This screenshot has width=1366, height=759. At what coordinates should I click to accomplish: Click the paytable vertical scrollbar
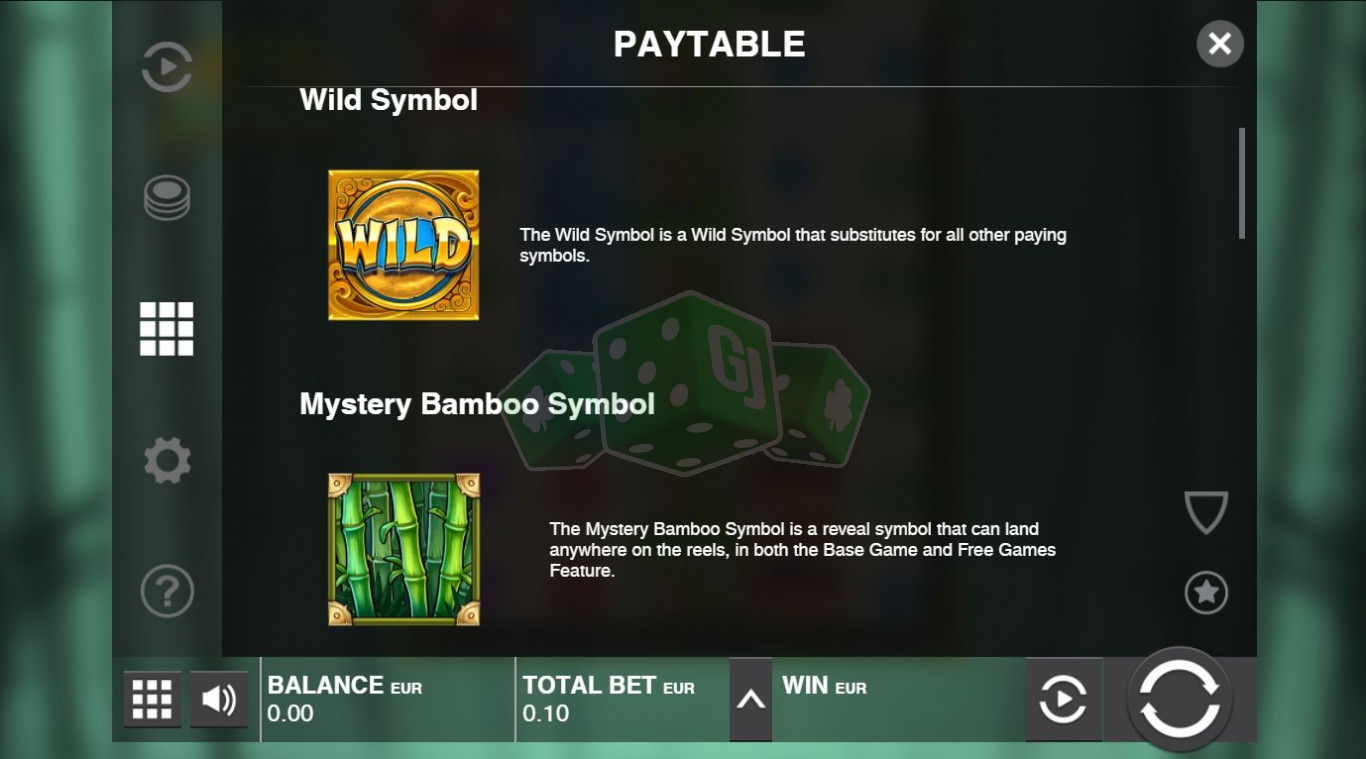tap(1242, 183)
